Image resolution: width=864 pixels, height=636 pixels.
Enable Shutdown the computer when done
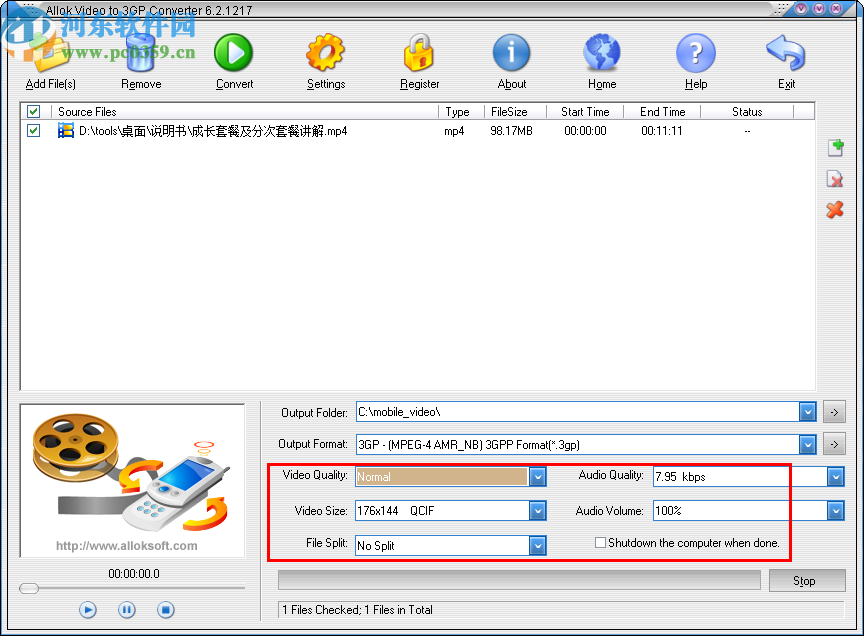coord(600,543)
